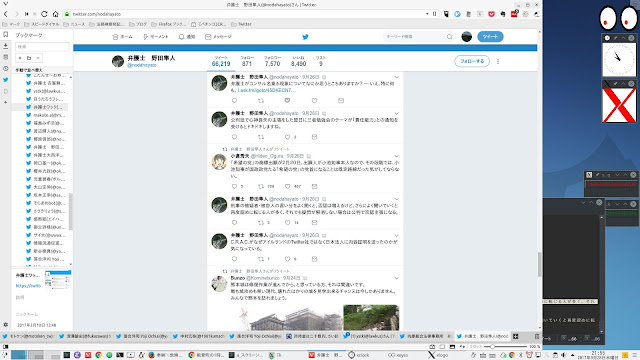Open the account avatar menu beside Tweet button
The height and width of the screenshot is (360, 640).
[467, 37]
